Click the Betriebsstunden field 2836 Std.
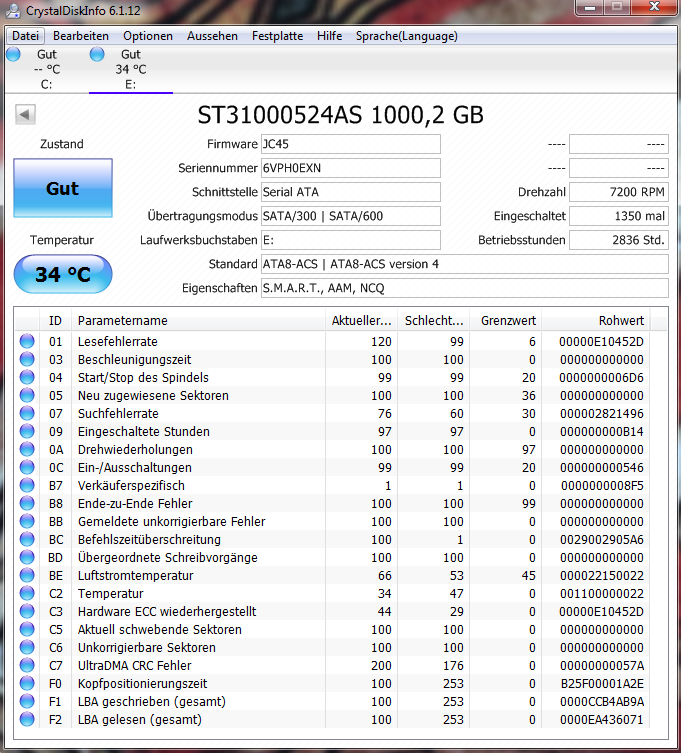The image size is (681, 753). tap(619, 240)
